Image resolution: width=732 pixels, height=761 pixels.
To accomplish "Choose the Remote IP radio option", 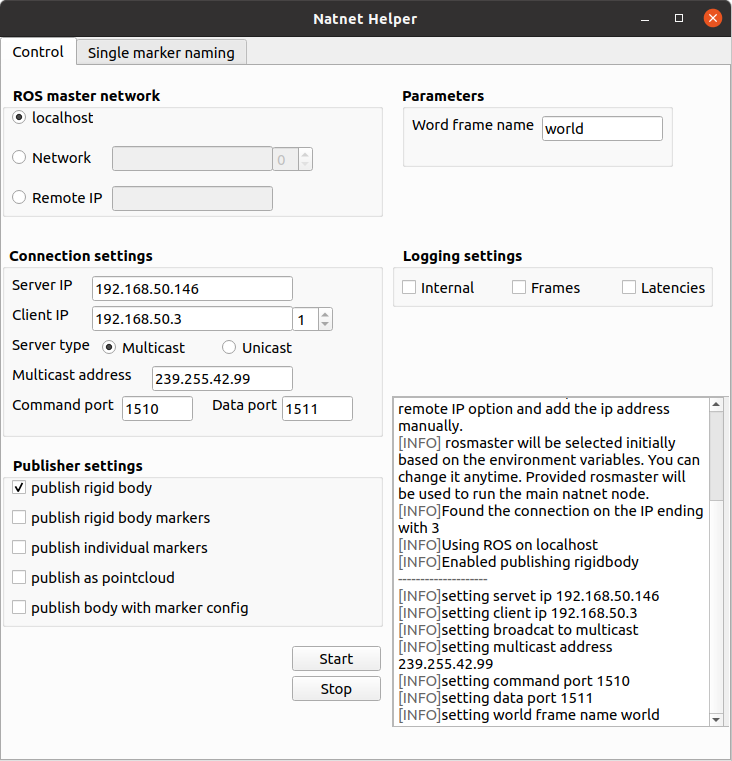I will tap(19, 198).
